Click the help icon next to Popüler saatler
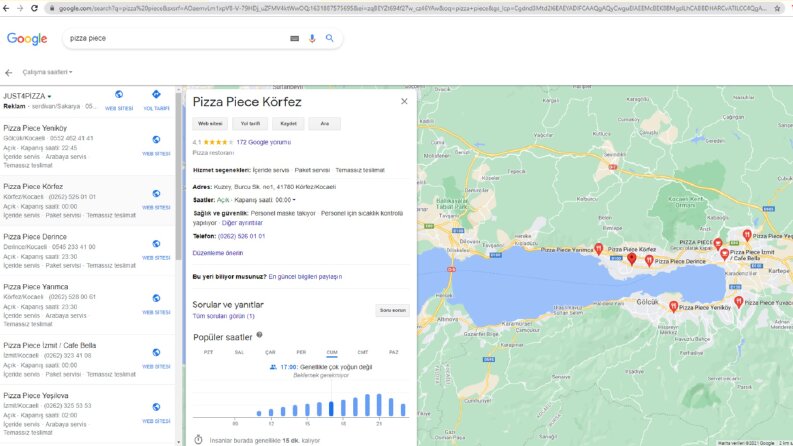The height and width of the screenshot is (446, 793). point(259,335)
